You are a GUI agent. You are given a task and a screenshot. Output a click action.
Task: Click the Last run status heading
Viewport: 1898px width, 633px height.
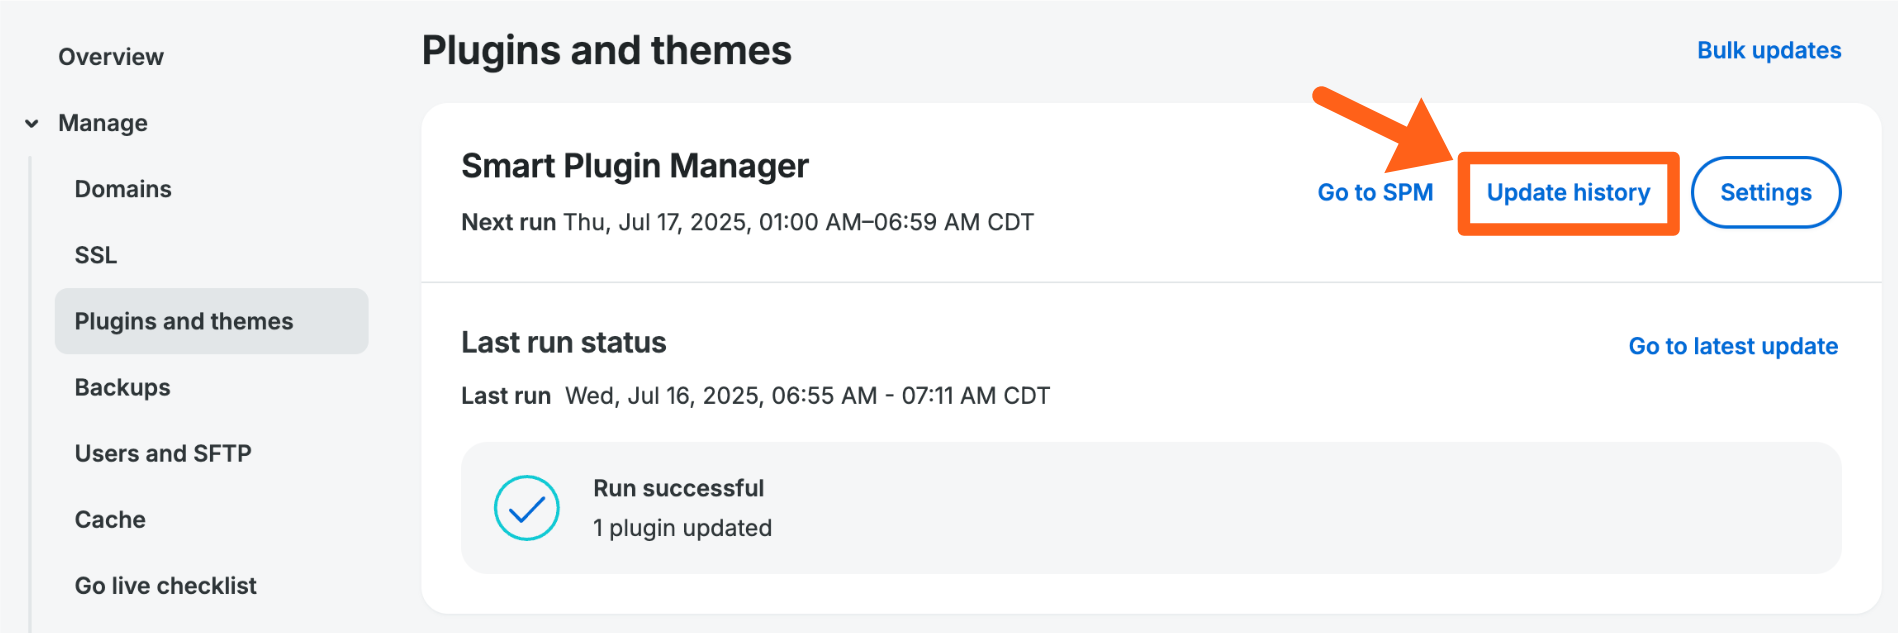tap(563, 343)
